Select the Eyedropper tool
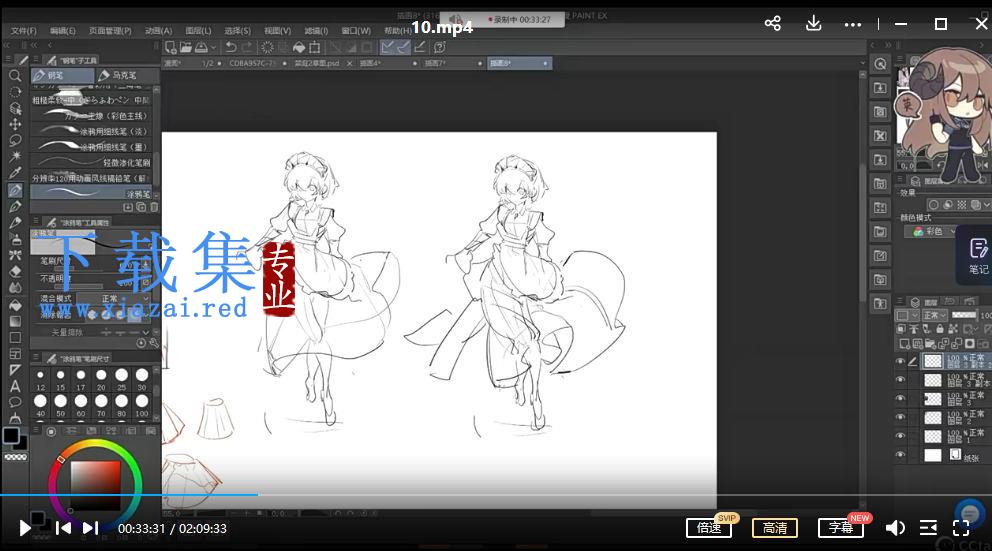Viewport: 992px width, 551px height. (15, 173)
